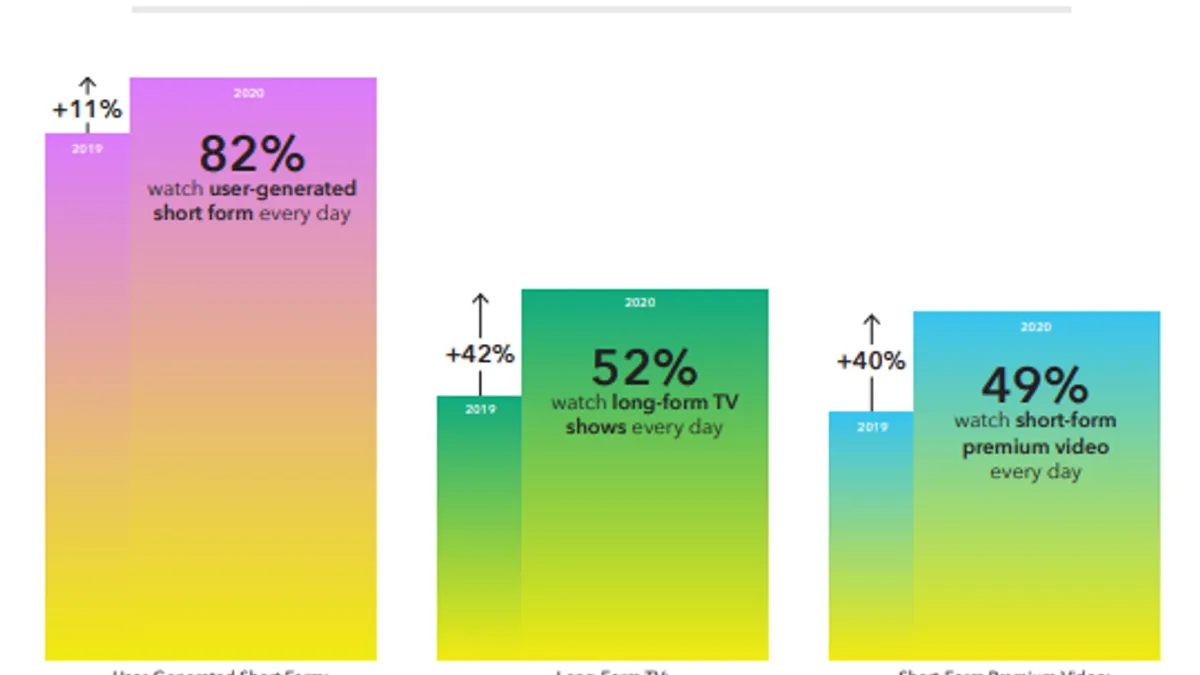The height and width of the screenshot is (675, 1200).
Task: Click the 'user-generated short form' text
Action: click(255, 201)
